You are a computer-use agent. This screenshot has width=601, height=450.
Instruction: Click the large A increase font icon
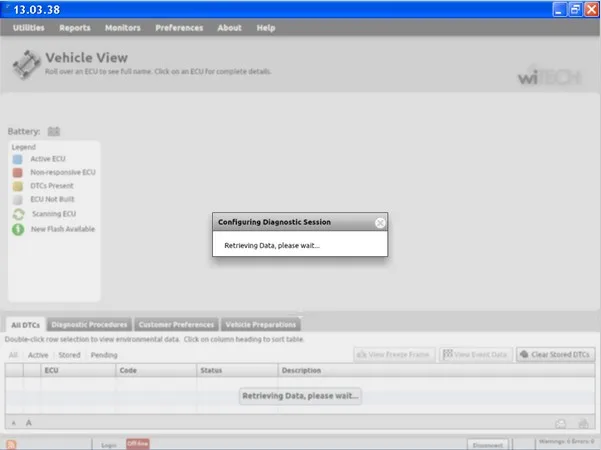(29, 423)
